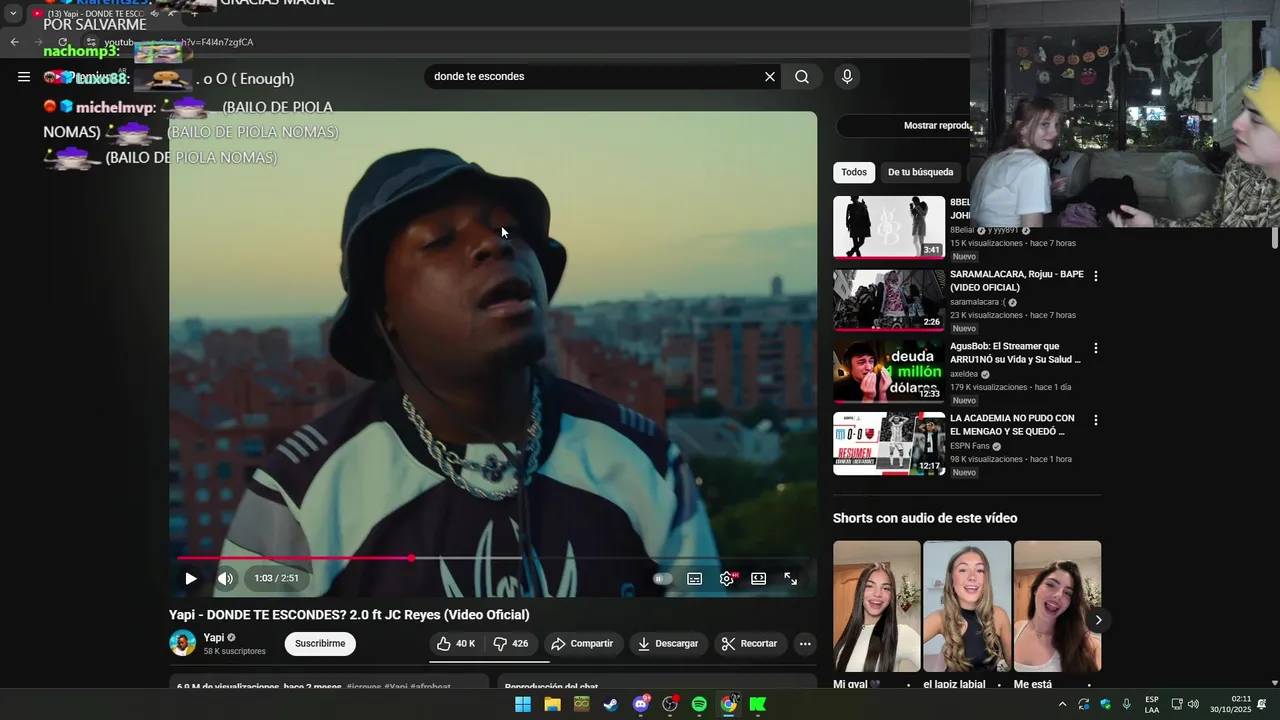Open options menu for AgusBob video
The width and height of the screenshot is (1280, 720).
pyautogui.click(x=1095, y=348)
